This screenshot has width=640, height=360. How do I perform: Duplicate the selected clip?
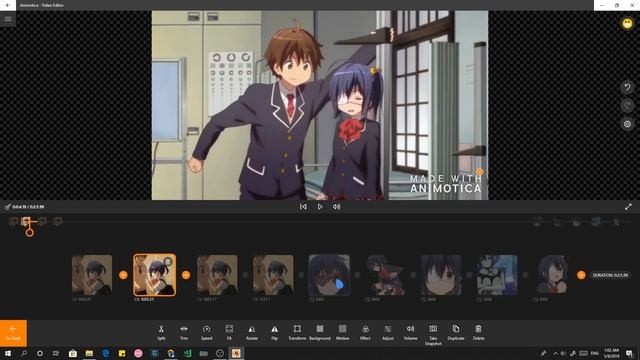pos(456,332)
